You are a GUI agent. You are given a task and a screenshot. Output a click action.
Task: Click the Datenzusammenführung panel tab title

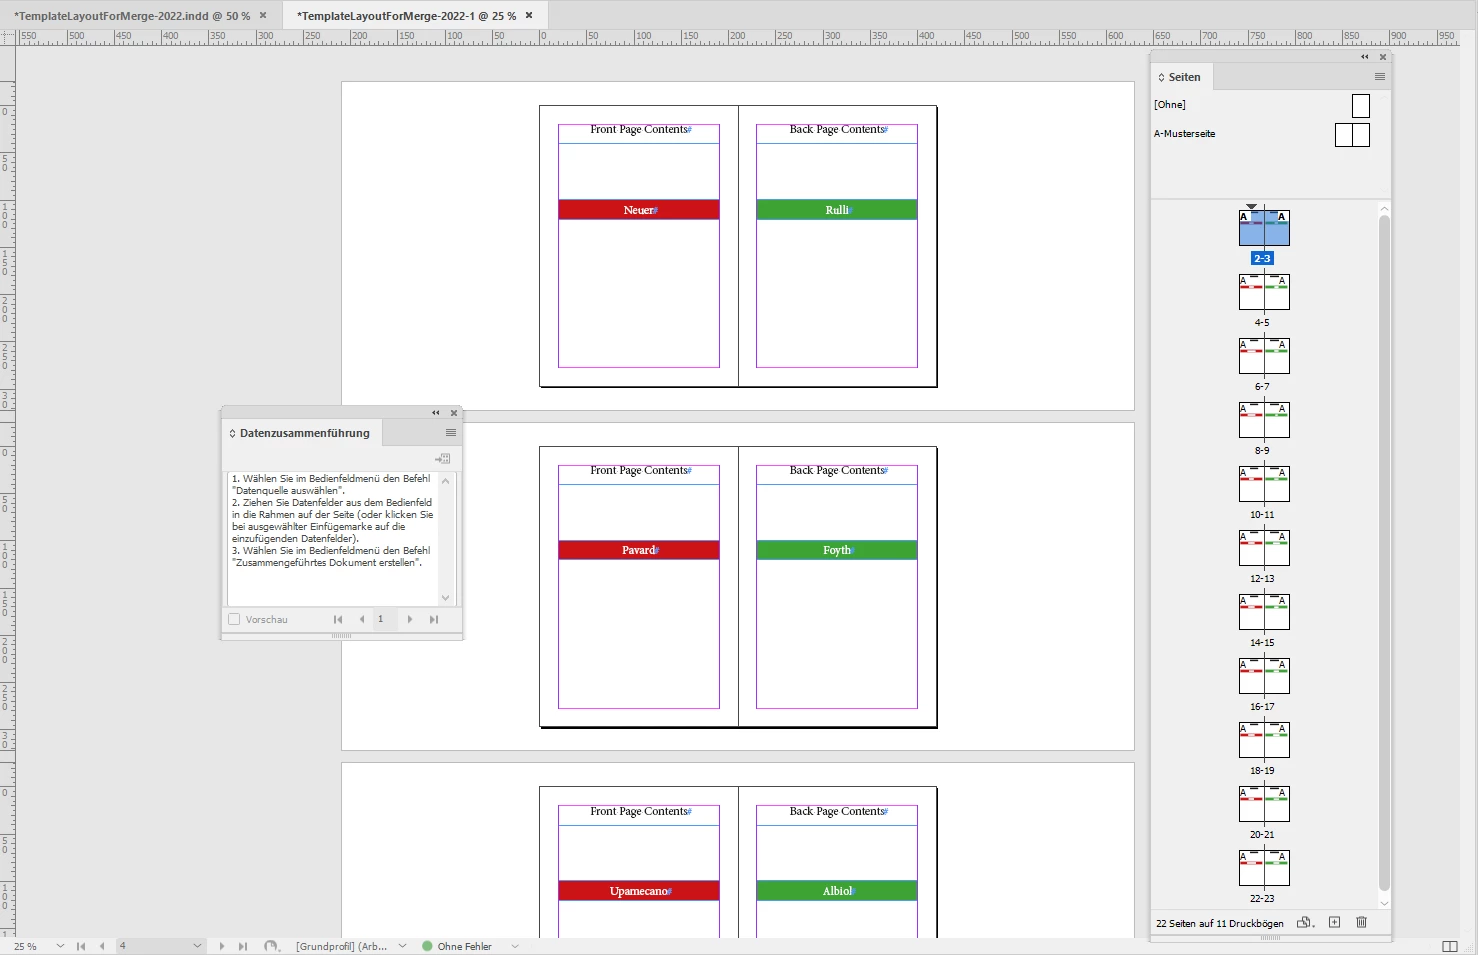[x=304, y=433]
